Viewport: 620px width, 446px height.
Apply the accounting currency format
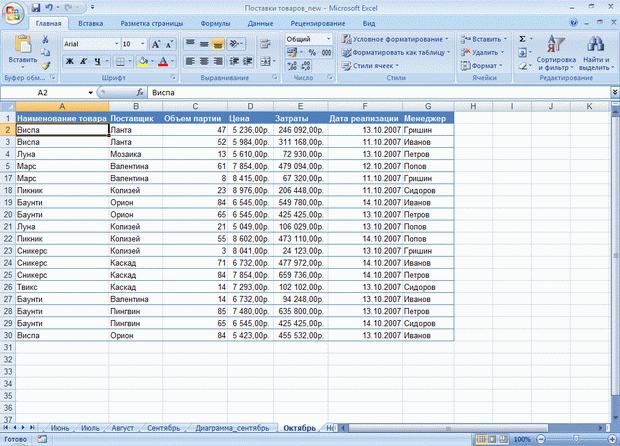click(292, 52)
